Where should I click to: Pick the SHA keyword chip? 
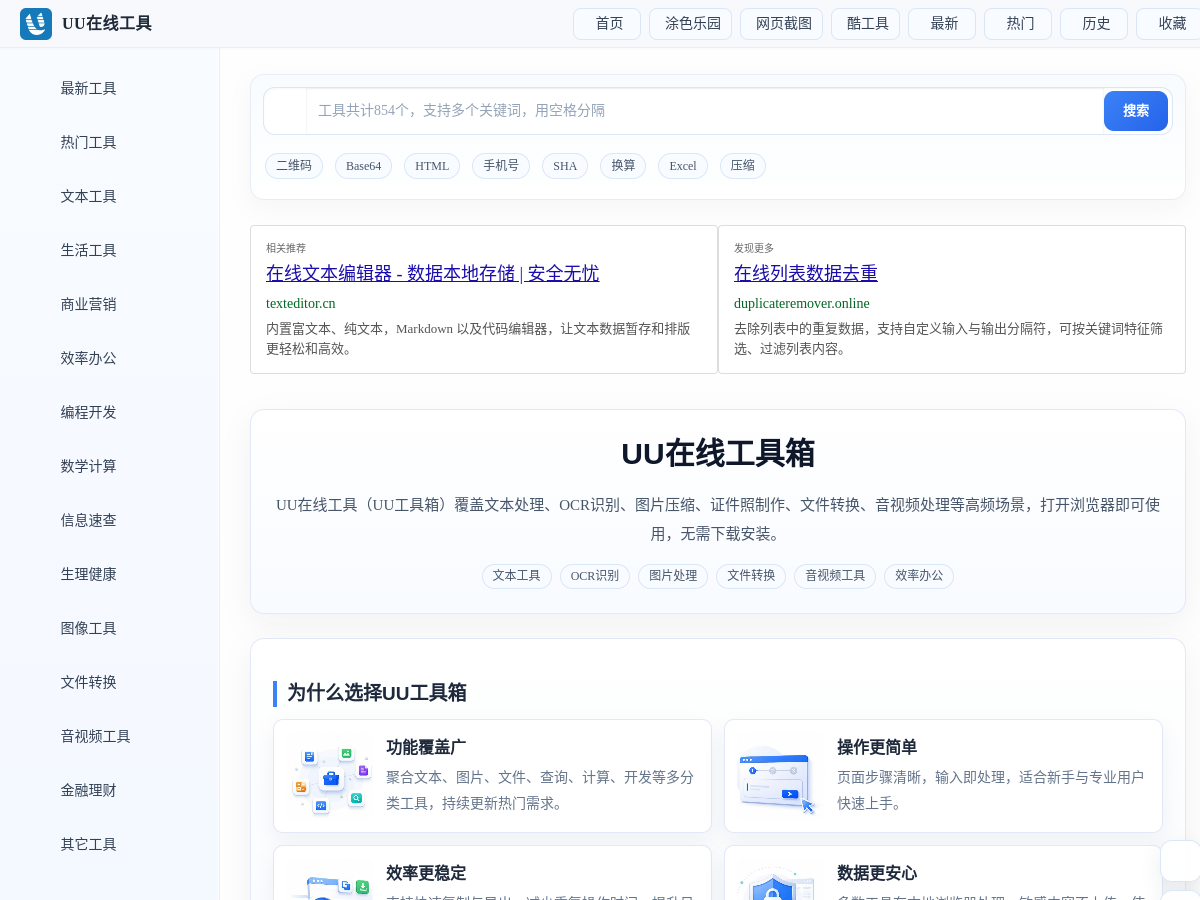[x=565, y=166]
